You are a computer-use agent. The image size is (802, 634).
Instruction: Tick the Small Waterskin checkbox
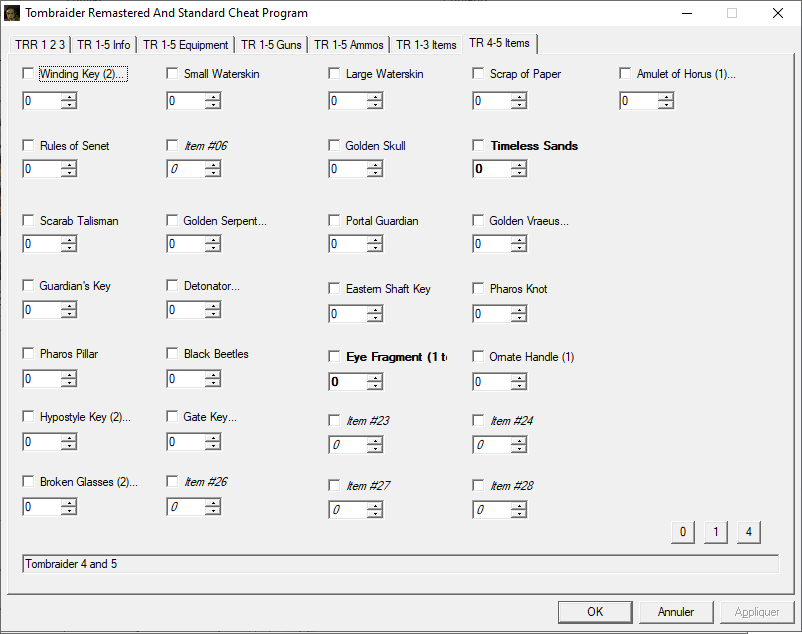172,74
